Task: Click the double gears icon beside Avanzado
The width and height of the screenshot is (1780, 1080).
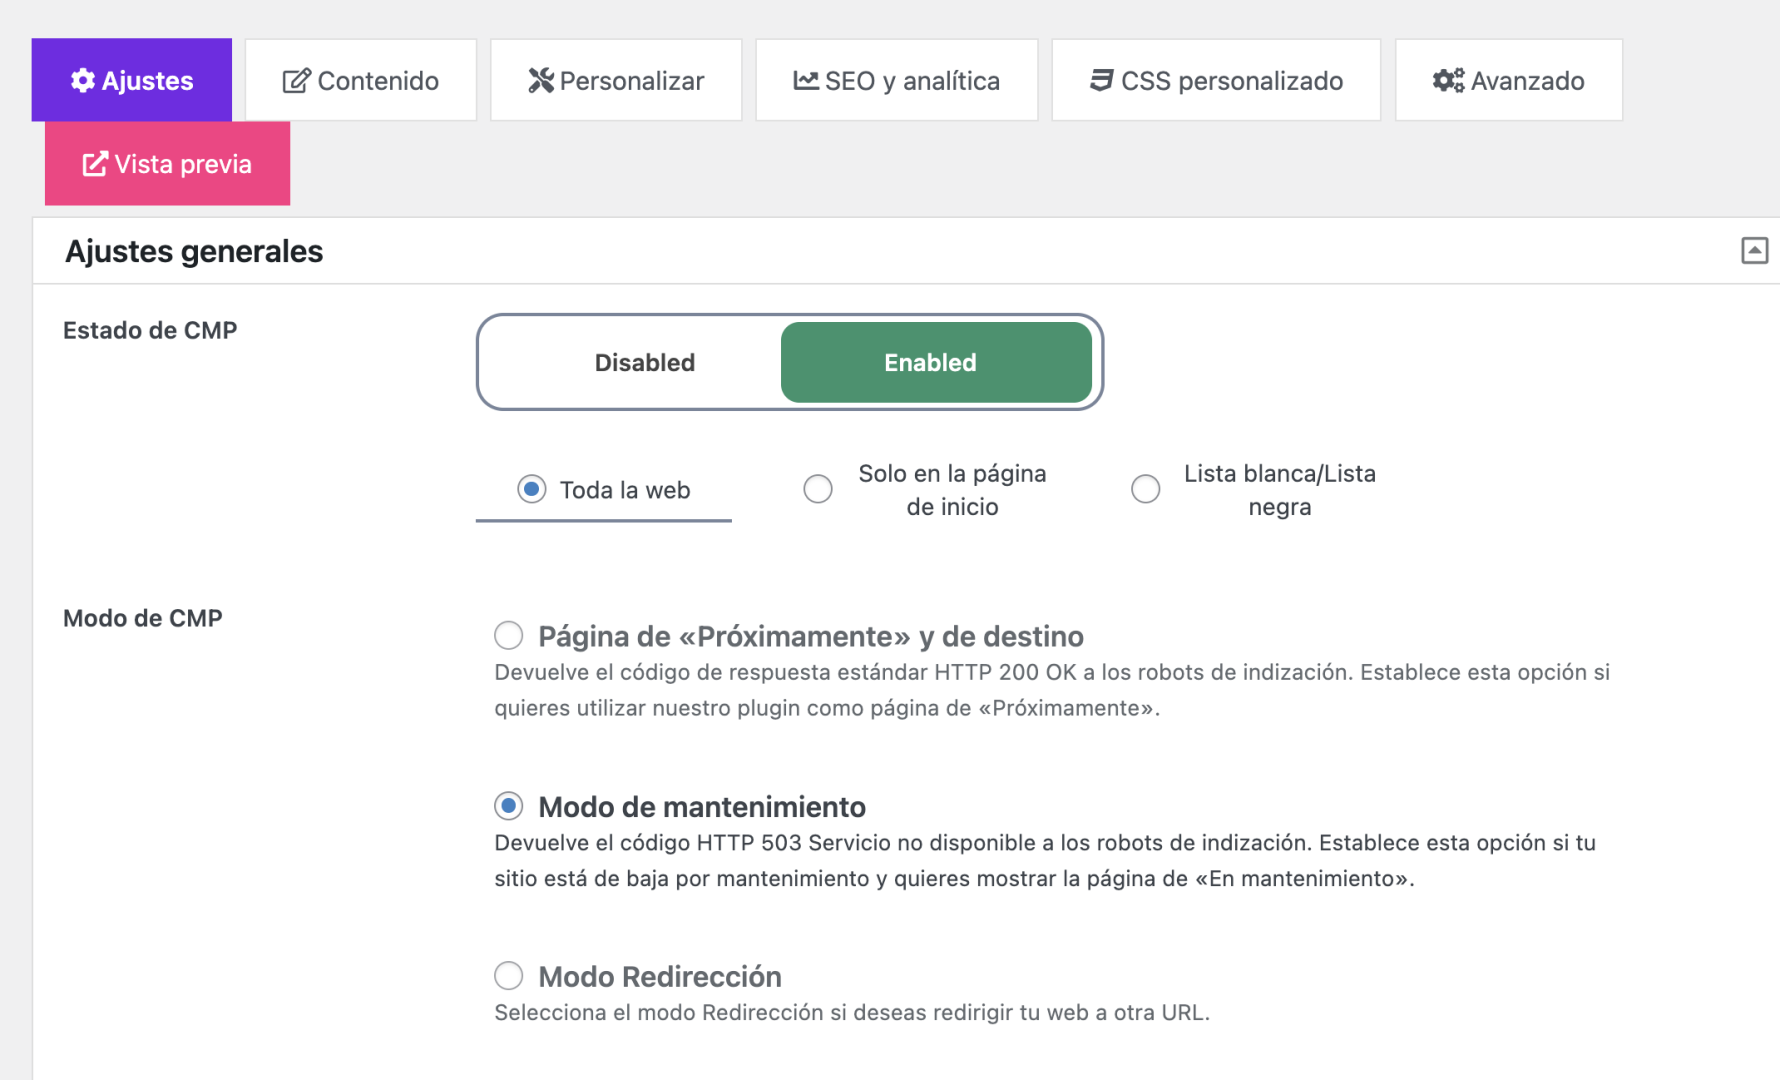Action: (x=1448, y=80)
